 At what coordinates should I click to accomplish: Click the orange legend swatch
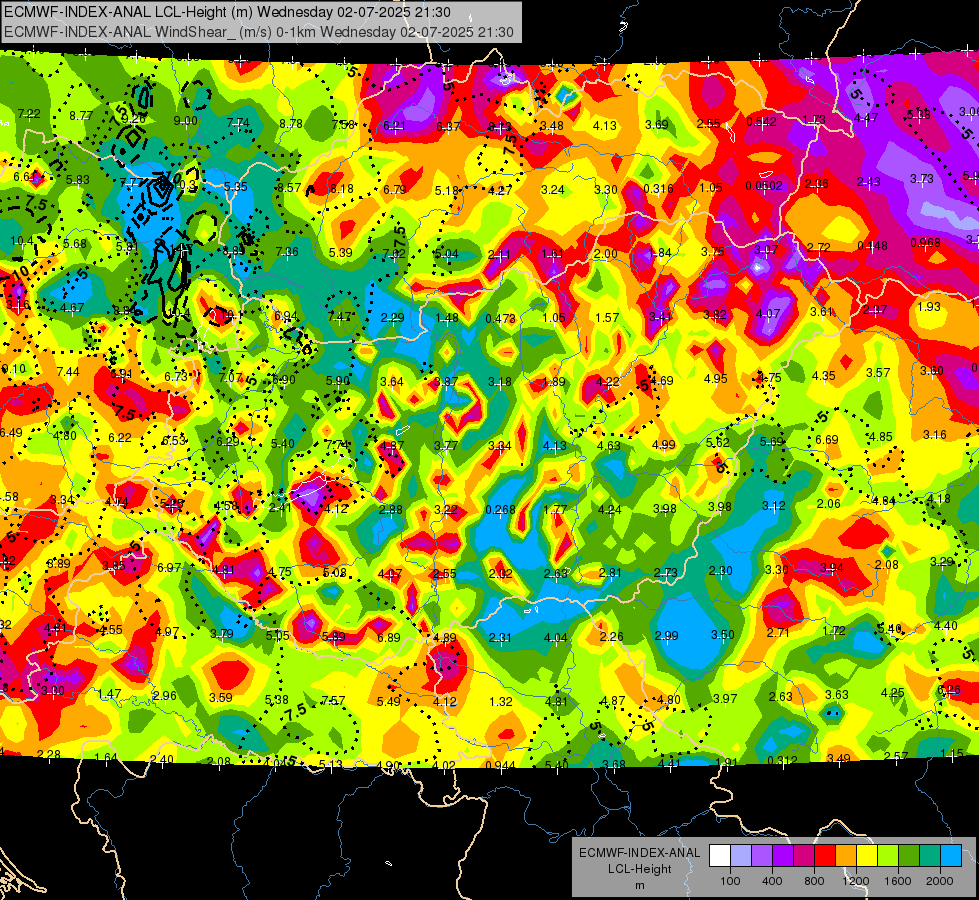pos(845,856)
